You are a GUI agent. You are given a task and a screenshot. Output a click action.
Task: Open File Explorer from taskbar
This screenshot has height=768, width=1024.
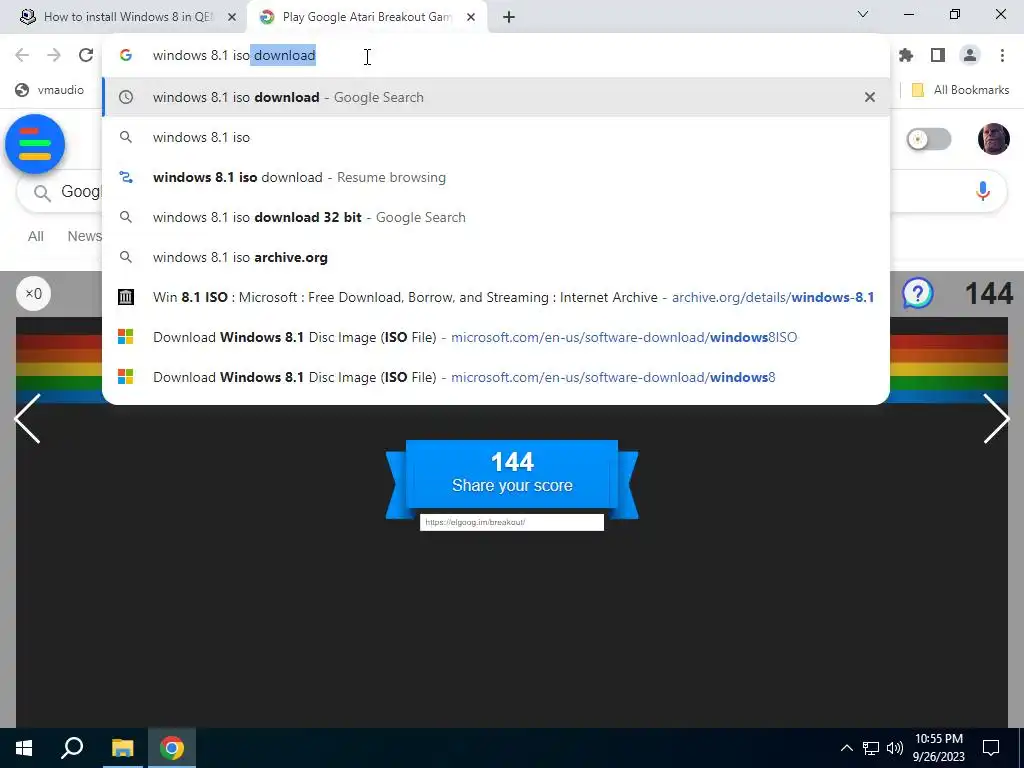coord(122,748)
